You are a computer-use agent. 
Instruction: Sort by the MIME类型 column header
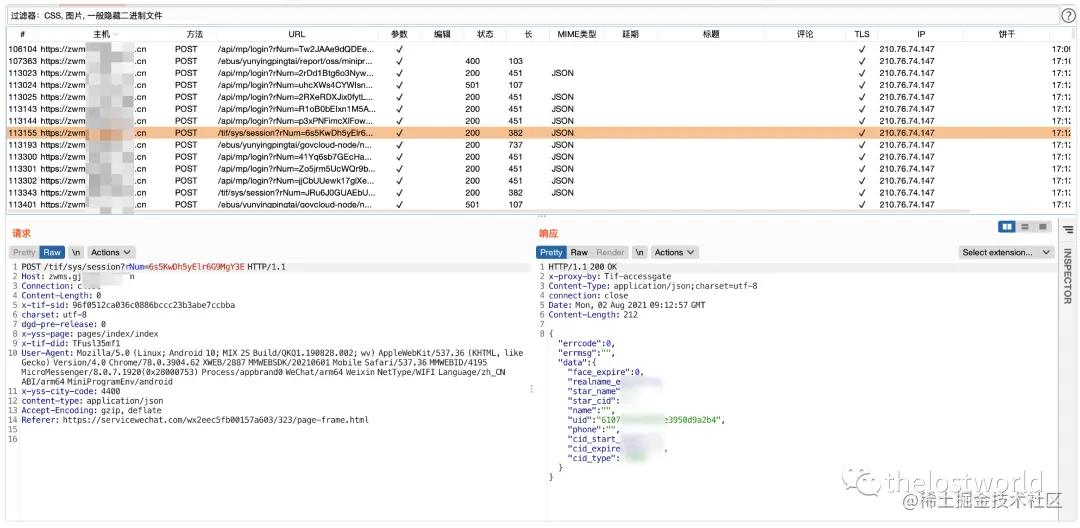(x=577, y=34)
